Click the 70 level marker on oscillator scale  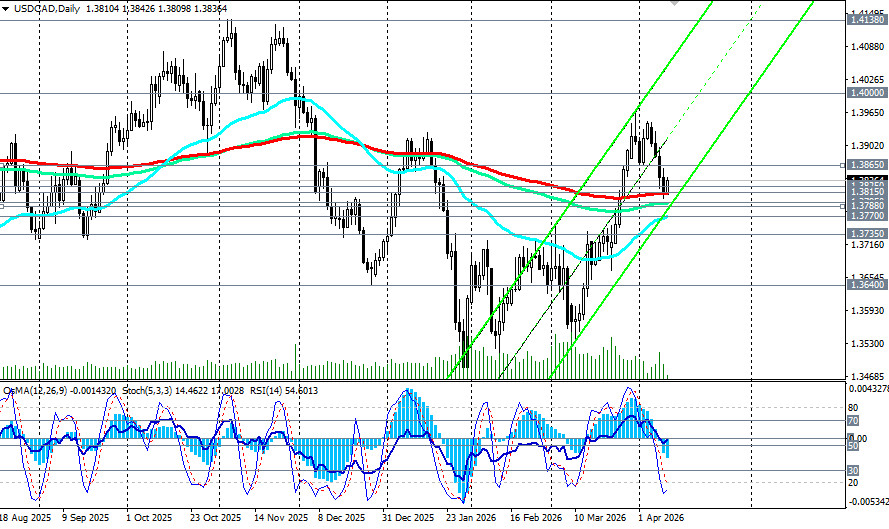pos(853,421)
